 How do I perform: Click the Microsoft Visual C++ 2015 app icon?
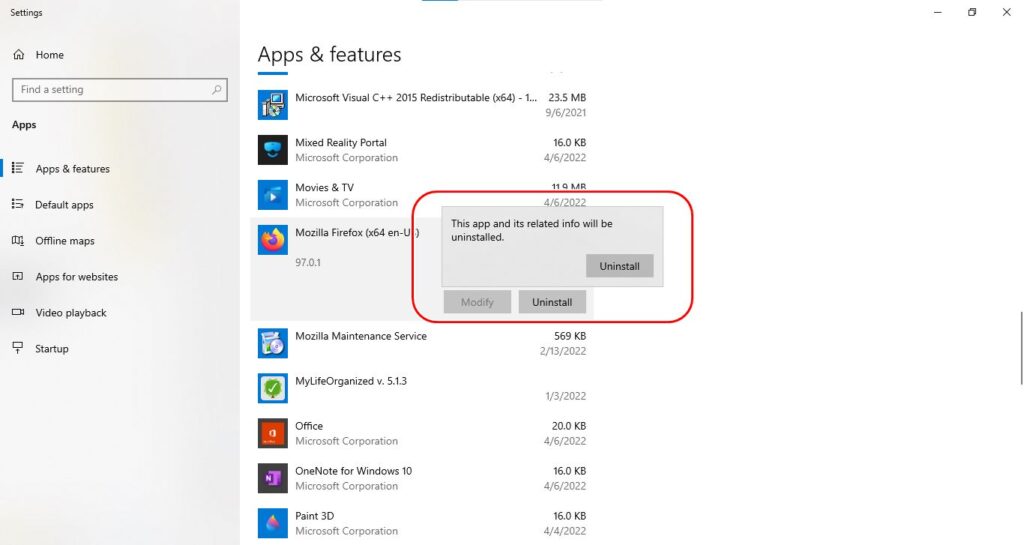point(272,105)
